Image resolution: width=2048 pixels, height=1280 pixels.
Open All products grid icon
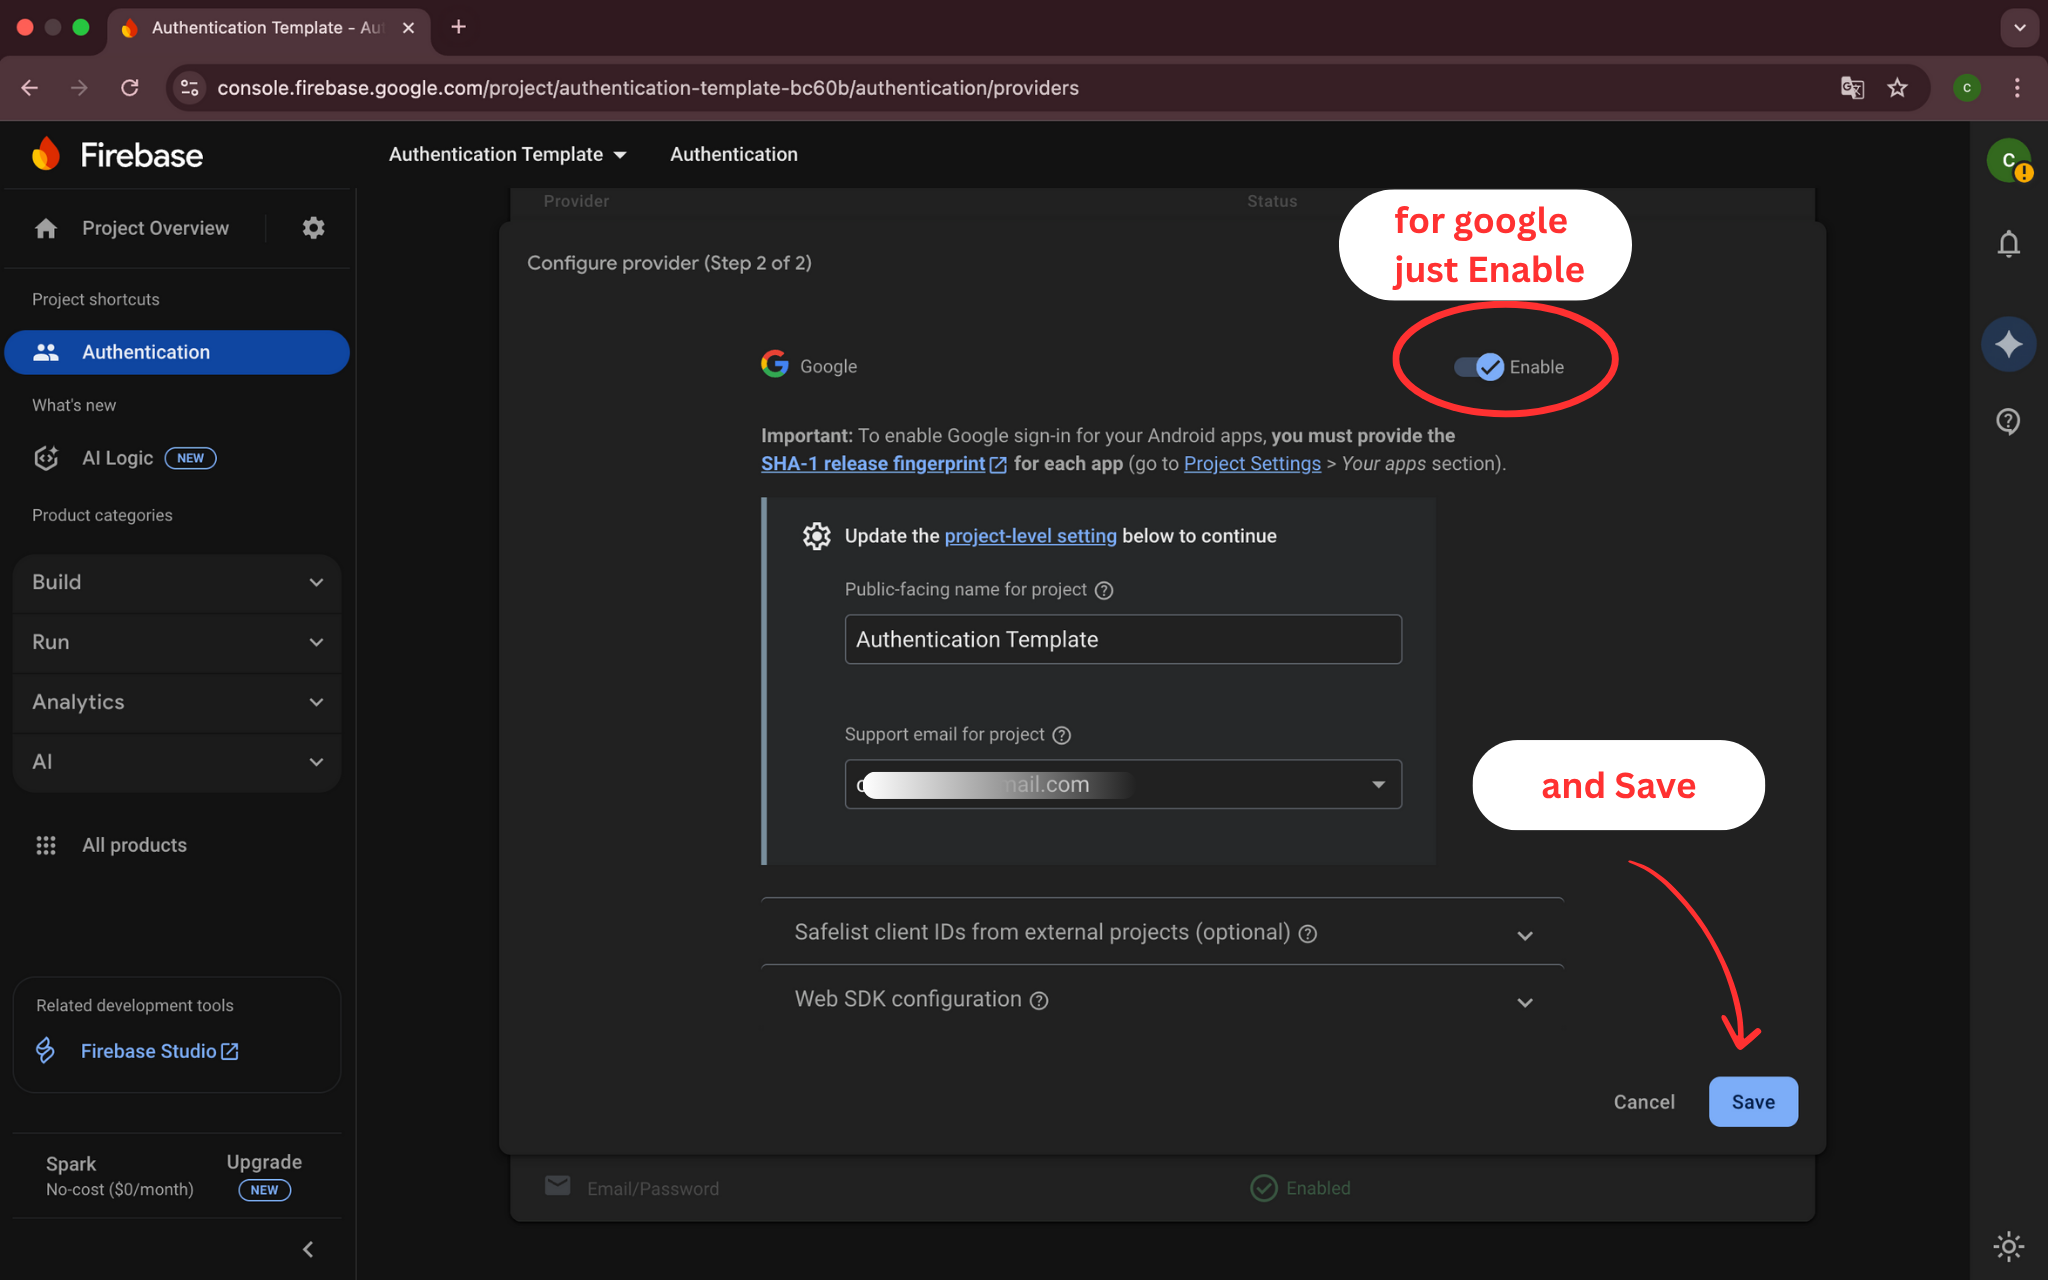tap(46, 845)
